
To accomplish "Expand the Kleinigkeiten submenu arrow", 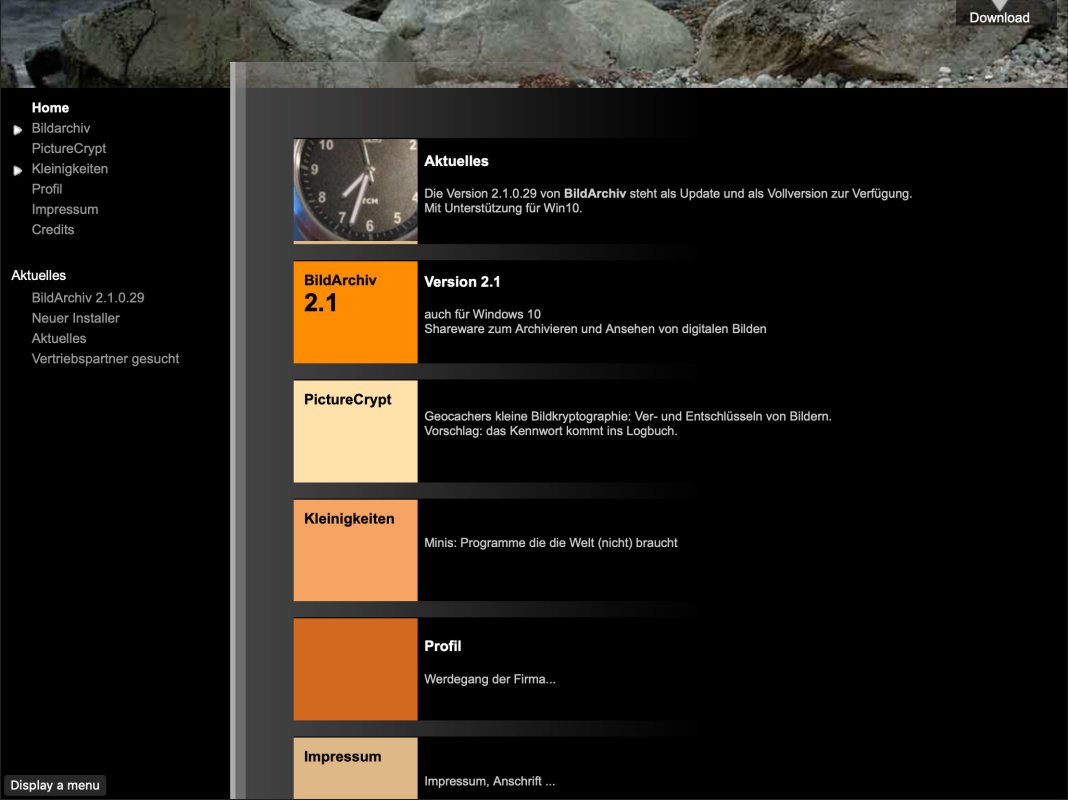I will pos(17,170).
